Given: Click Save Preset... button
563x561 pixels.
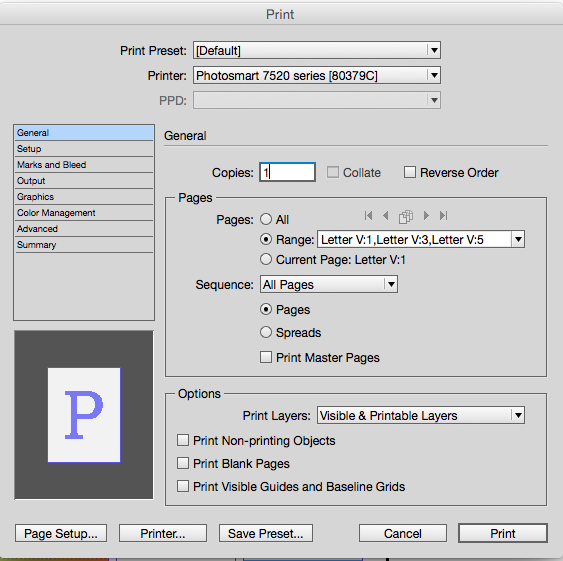Looking at the screenshot, I should click(x=266, y=533).
